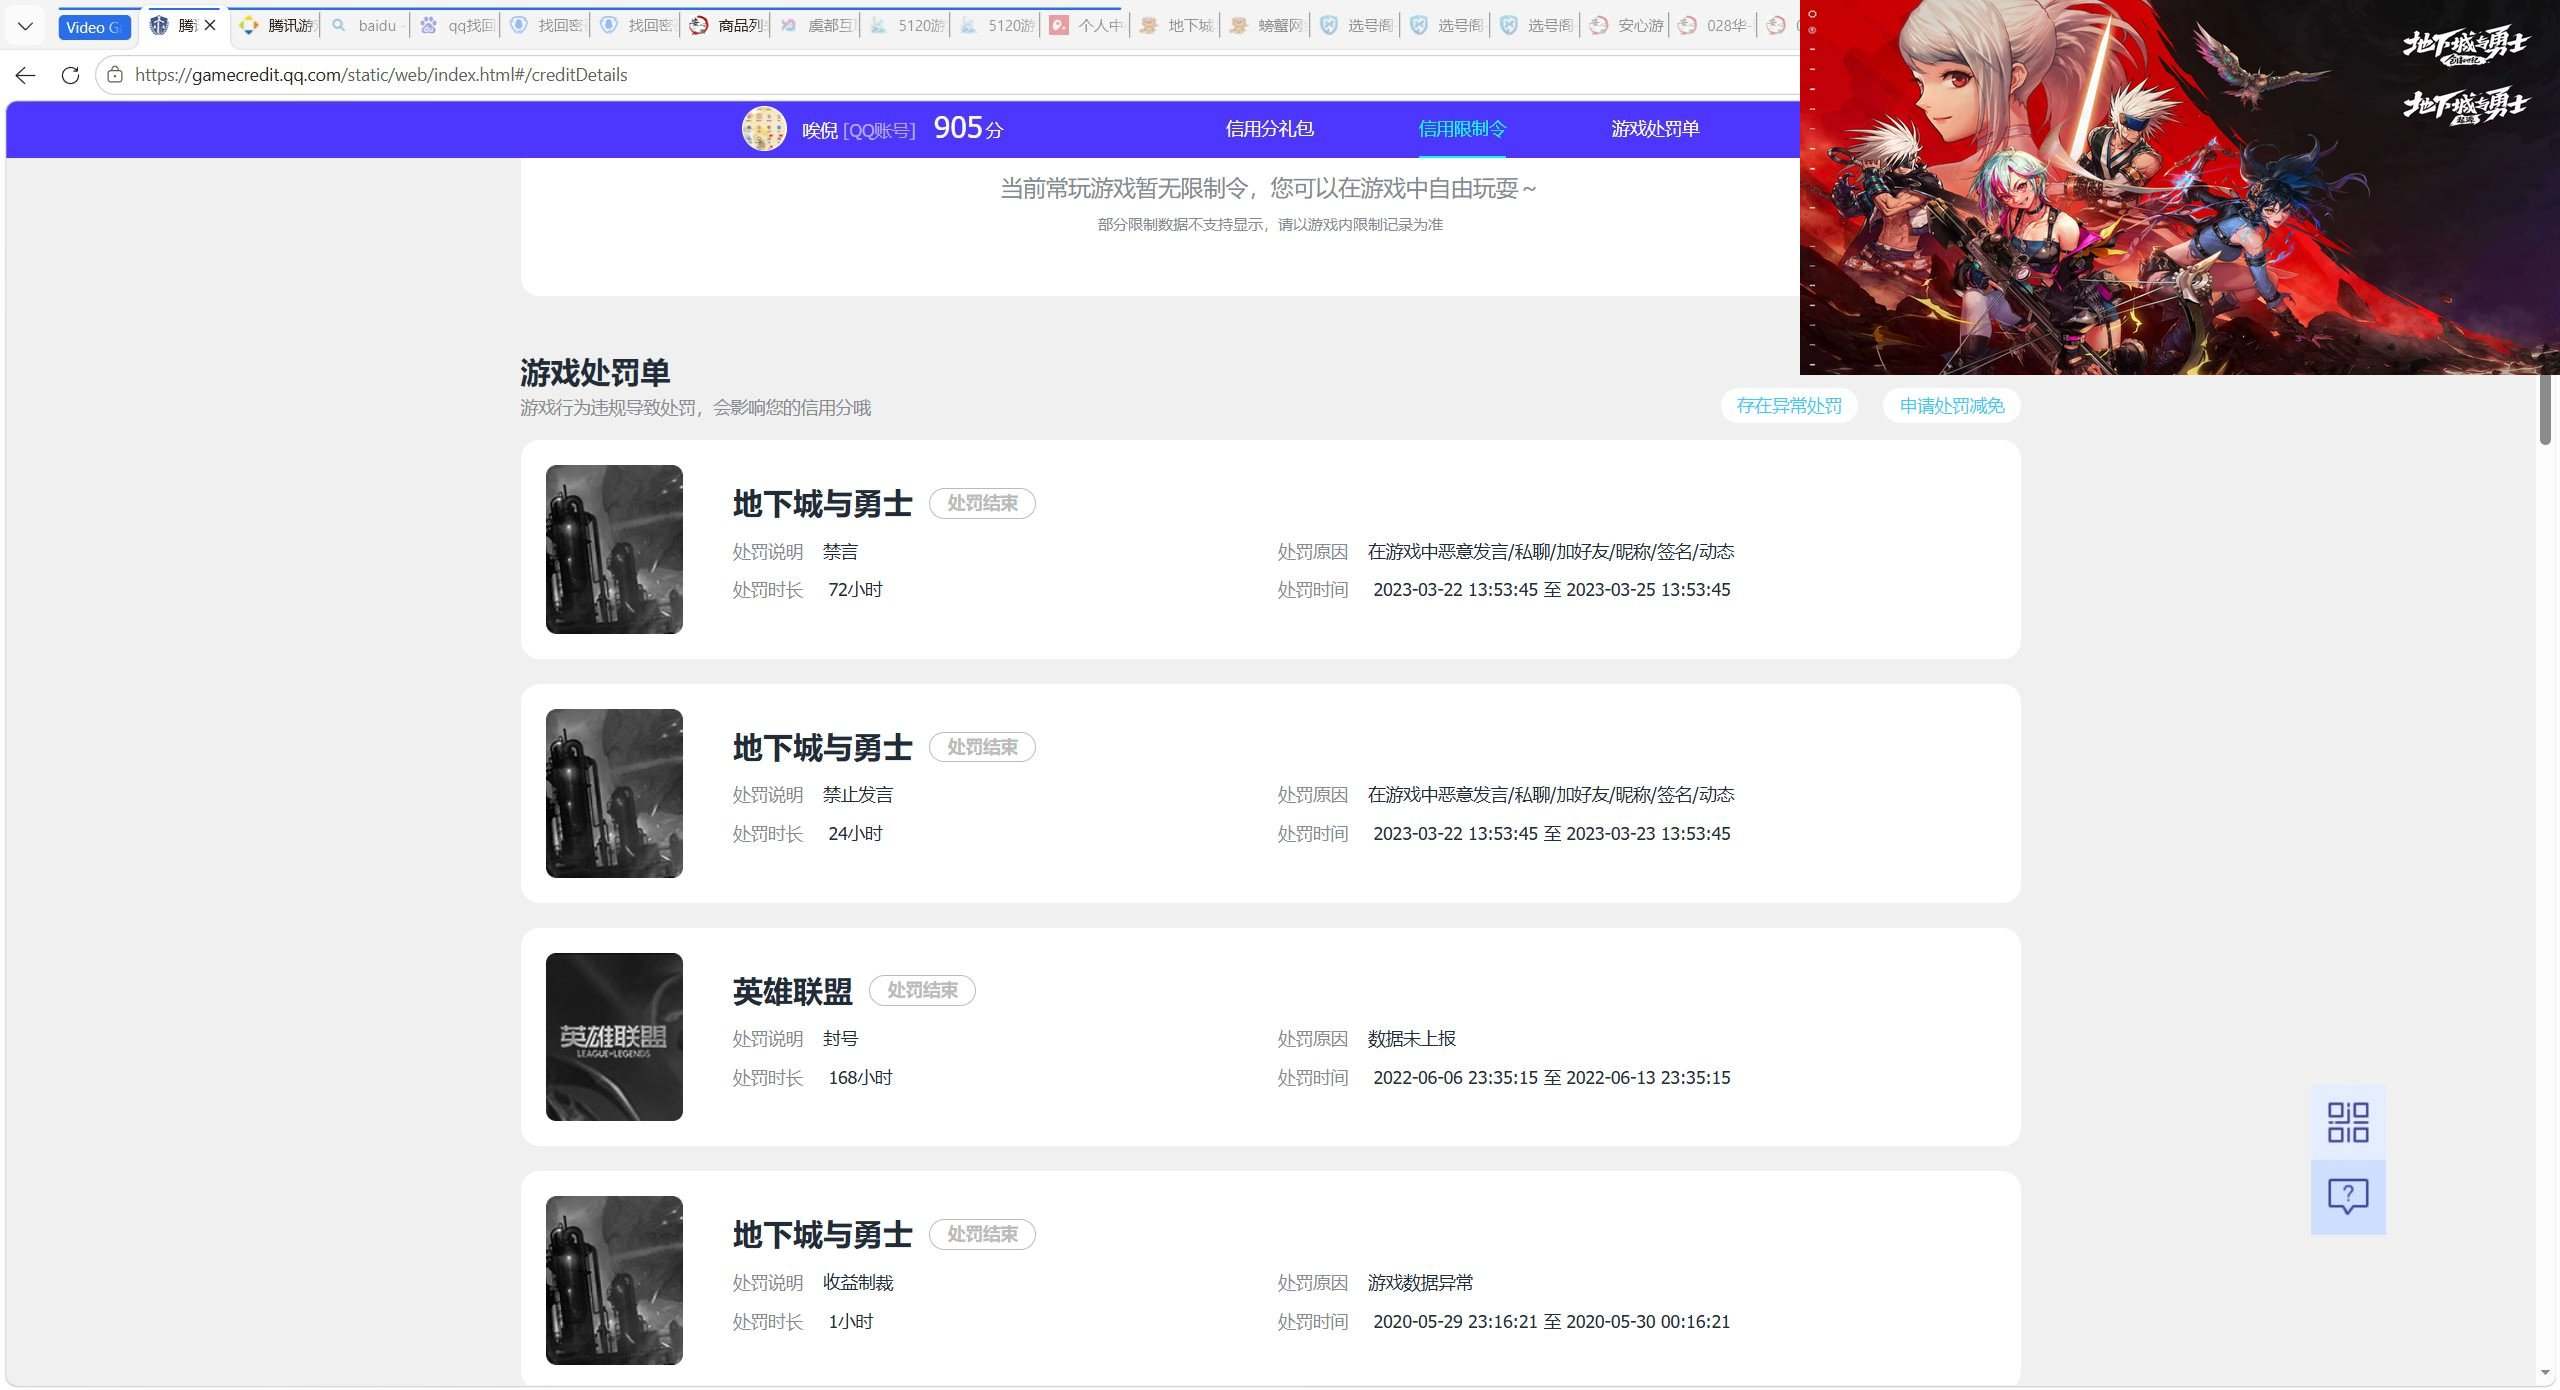The height and width of the screenshot is (1390, 2560).
Task: Click 处罚结束 badge on the 24小时 card
Action: point(982,747)
